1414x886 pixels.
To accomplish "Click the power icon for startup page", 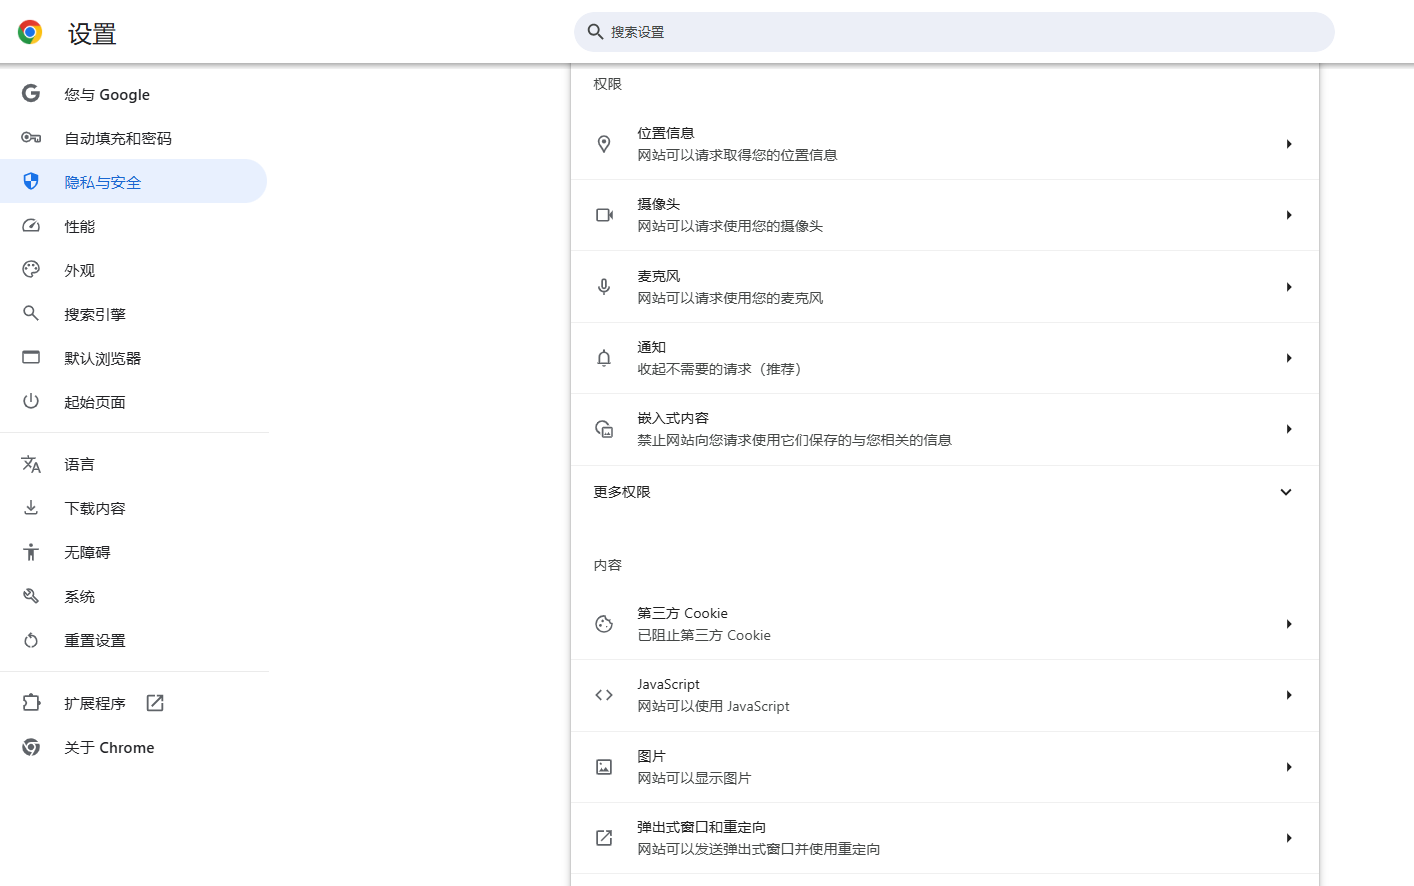I will [x=31, y=401].
